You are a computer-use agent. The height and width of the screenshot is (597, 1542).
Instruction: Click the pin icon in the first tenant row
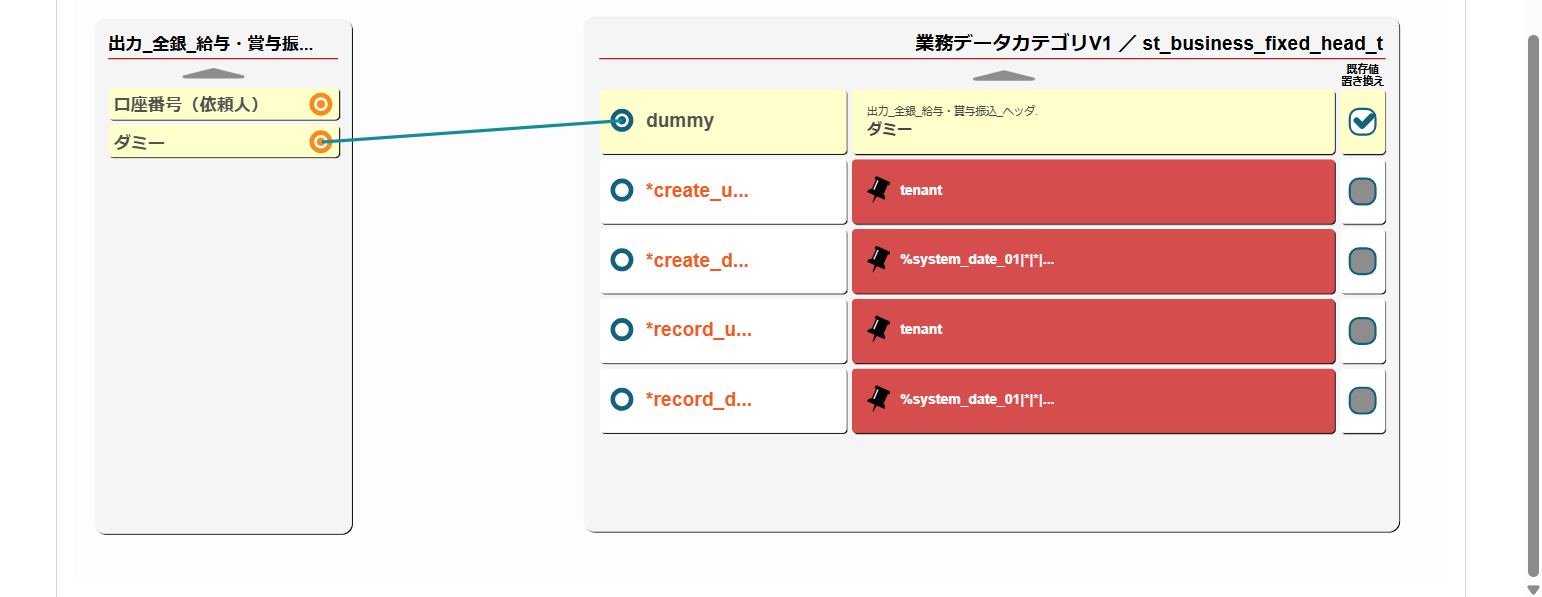tap(878, 190)
